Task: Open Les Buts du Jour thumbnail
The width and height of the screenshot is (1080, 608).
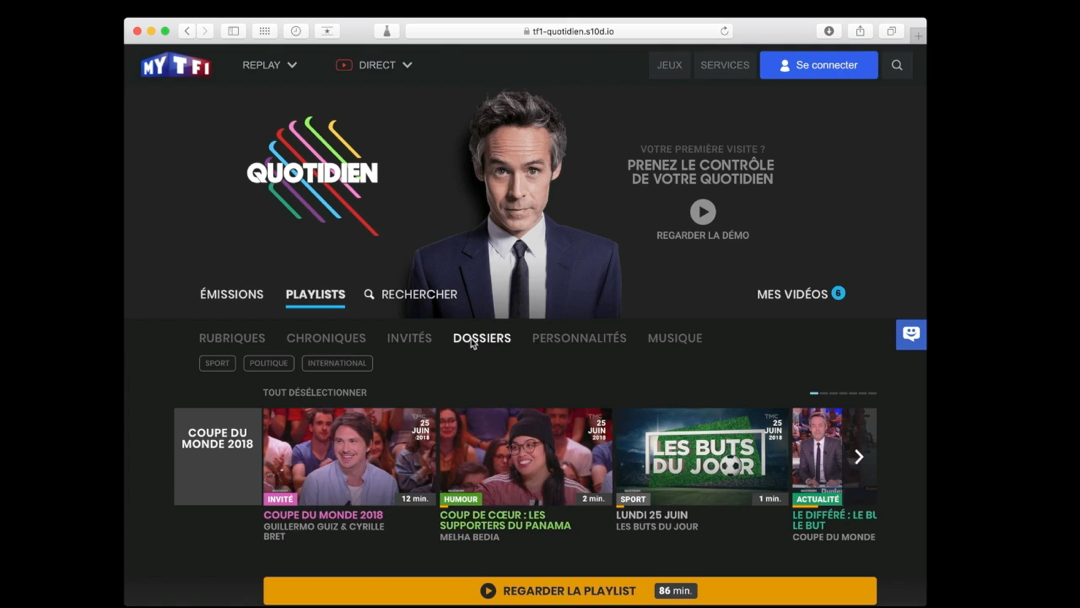Action: (702, 457)
